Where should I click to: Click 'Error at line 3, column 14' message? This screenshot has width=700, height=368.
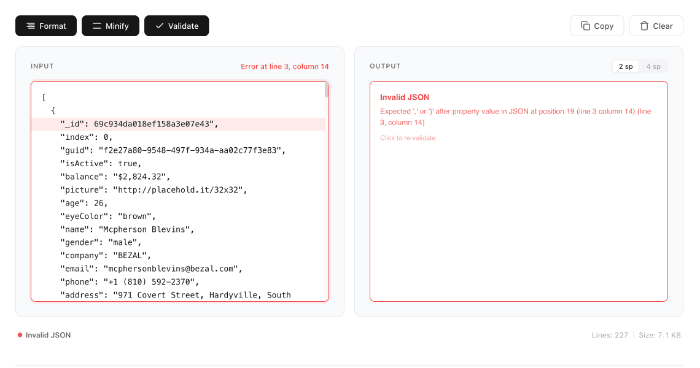pos(284,67)
